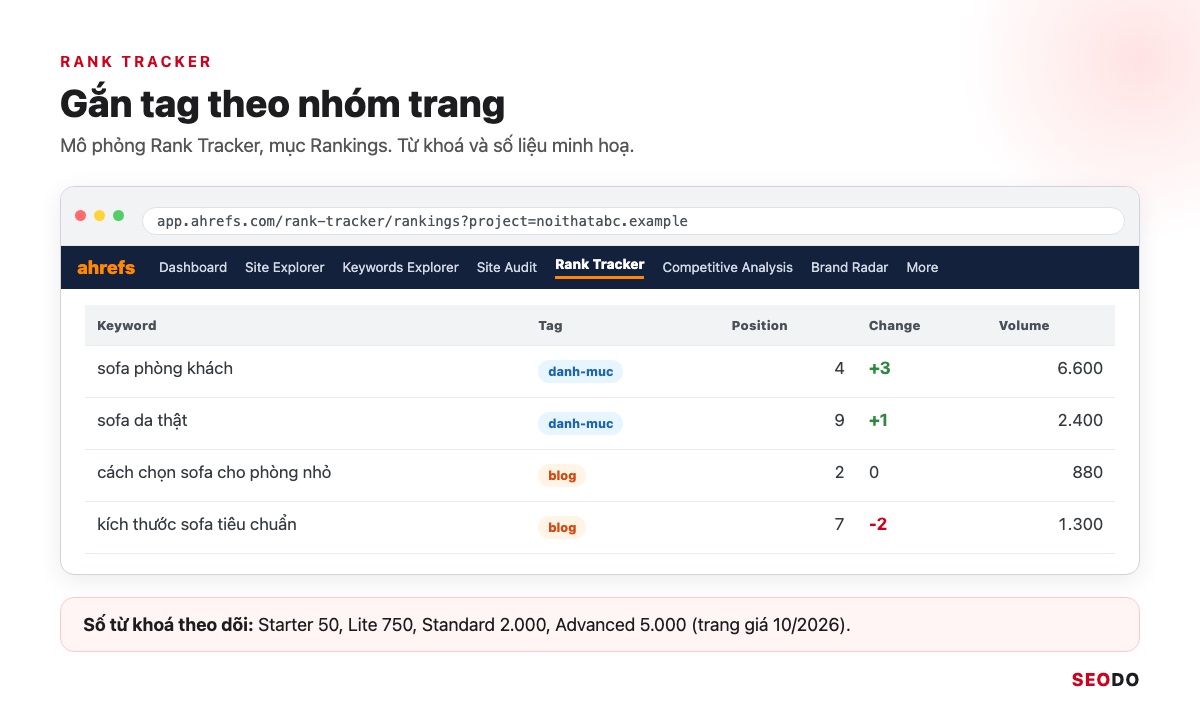This screenshot has width=1200, height=712.
Task: Select keyword 'kích thước sofa tiêu chuẩn'
Action: tap(197, 524)
